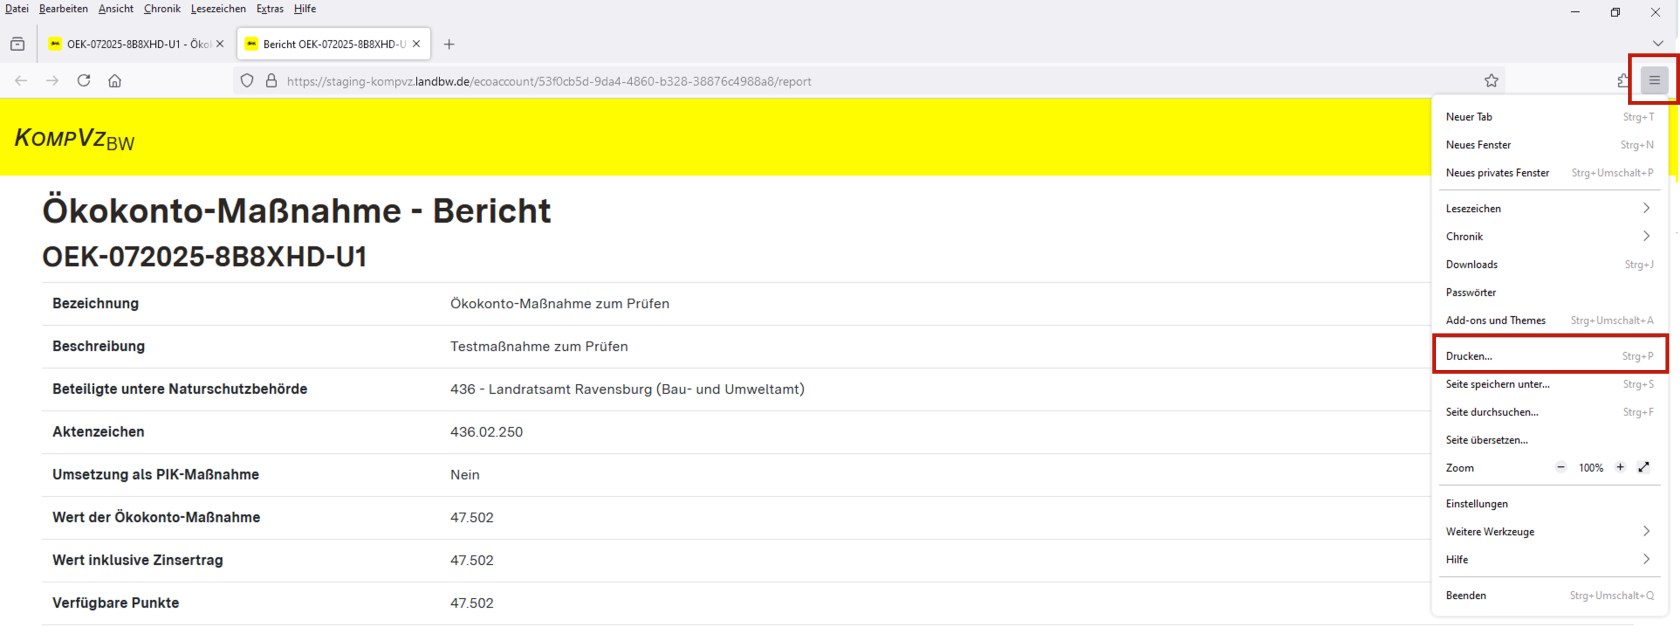Expand the Weitere Werkzeuge submenu
This screenshot has height=633, width=1680.
(x=1547, y=531)
